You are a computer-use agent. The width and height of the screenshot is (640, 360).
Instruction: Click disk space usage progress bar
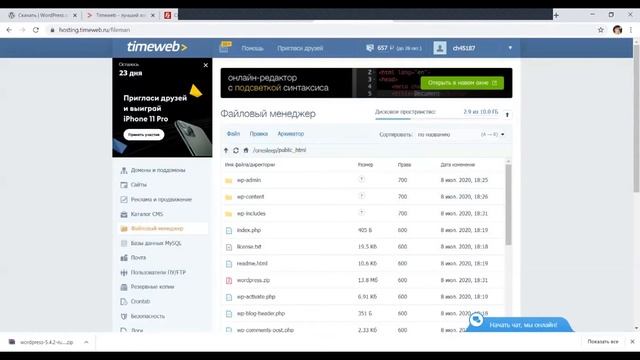pyautogui.click(x=437, y=119)
